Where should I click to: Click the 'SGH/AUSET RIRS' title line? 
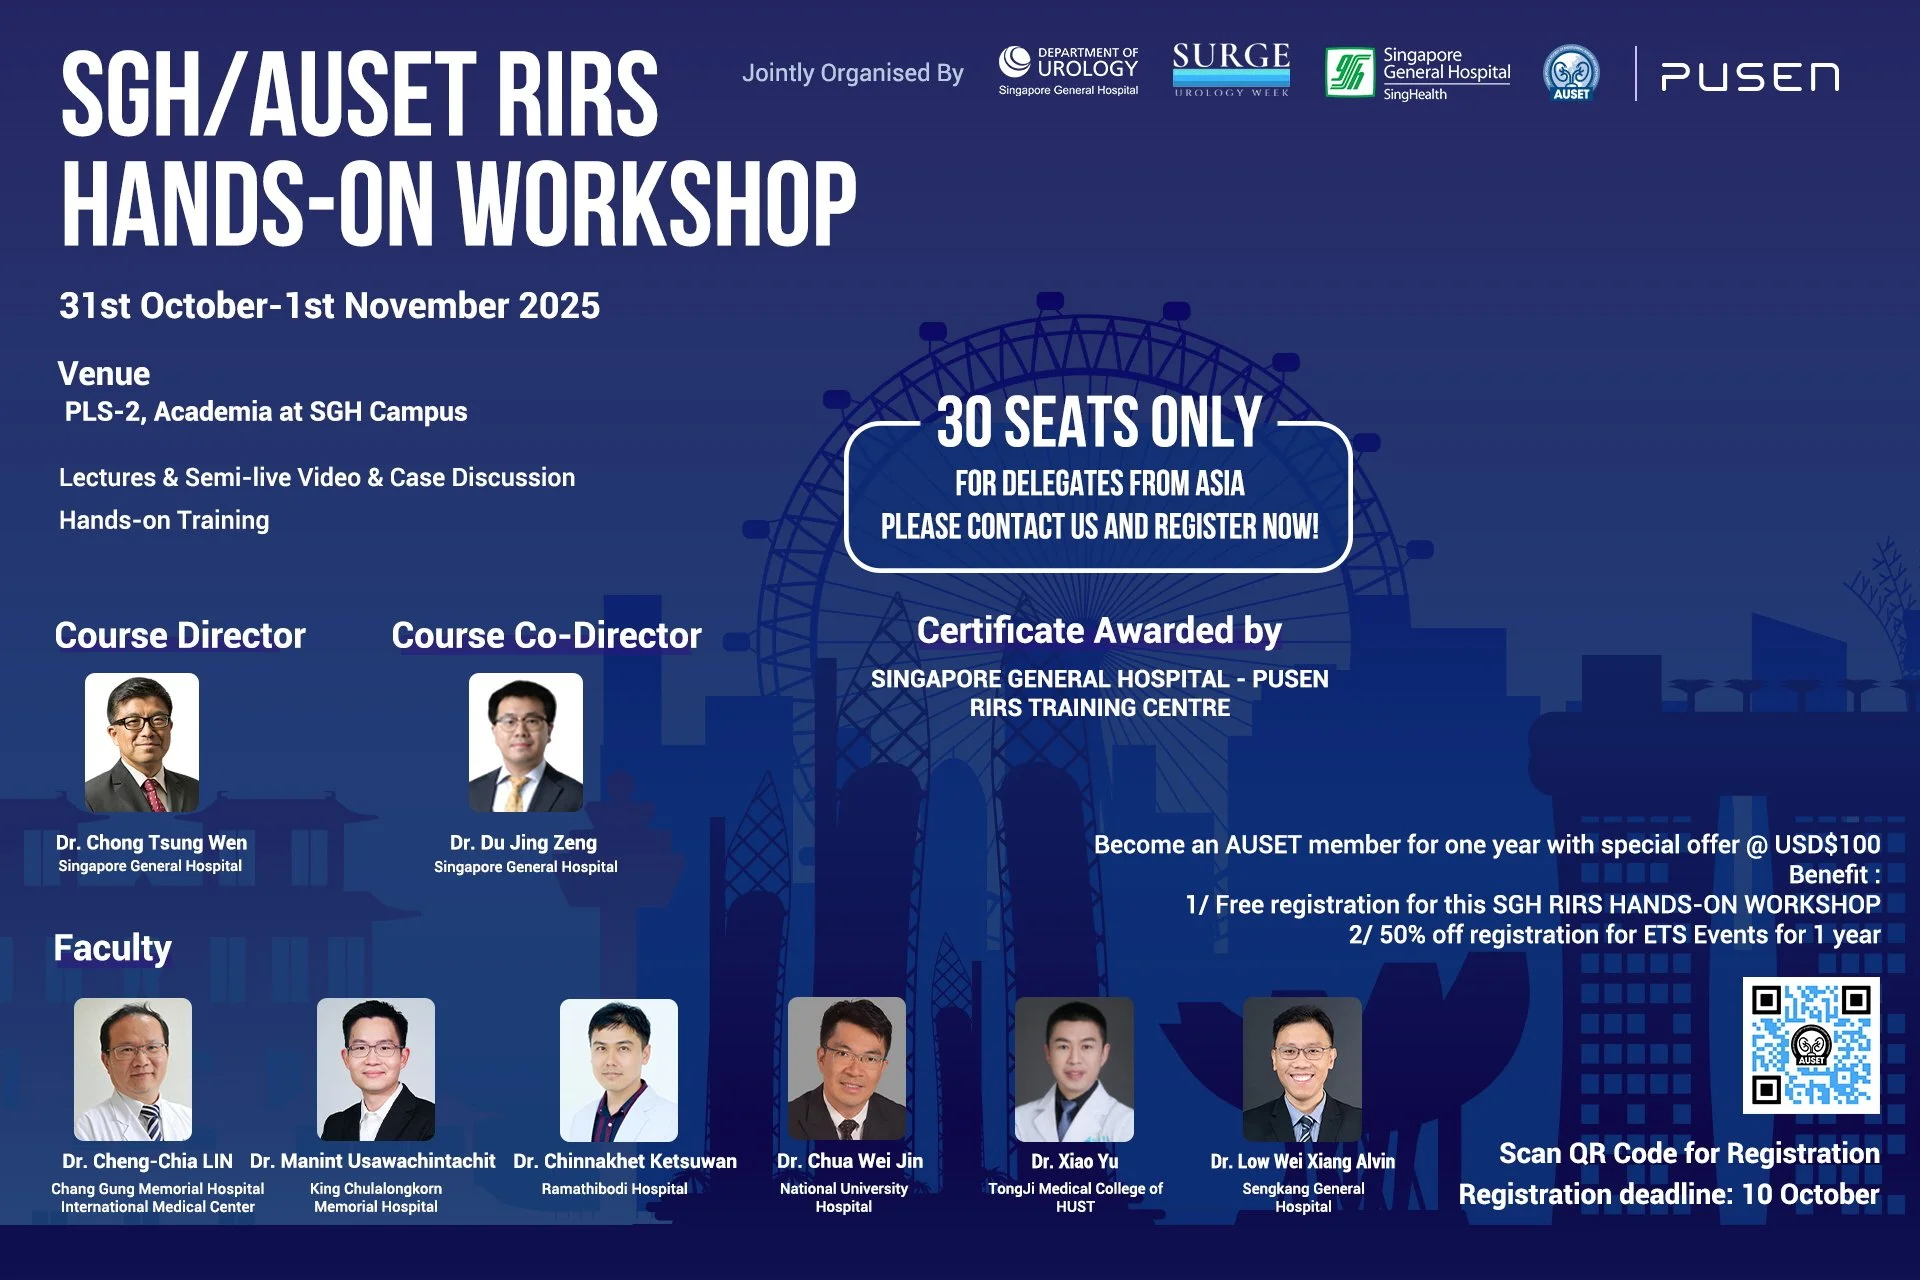click(x=359, y=95)
